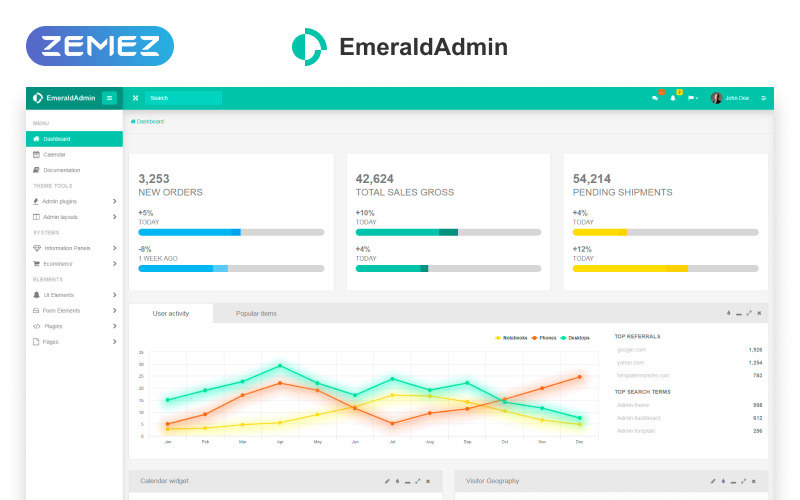
Task: Expand the User activity panel to fullscreen
Action: tap(749, 313)
